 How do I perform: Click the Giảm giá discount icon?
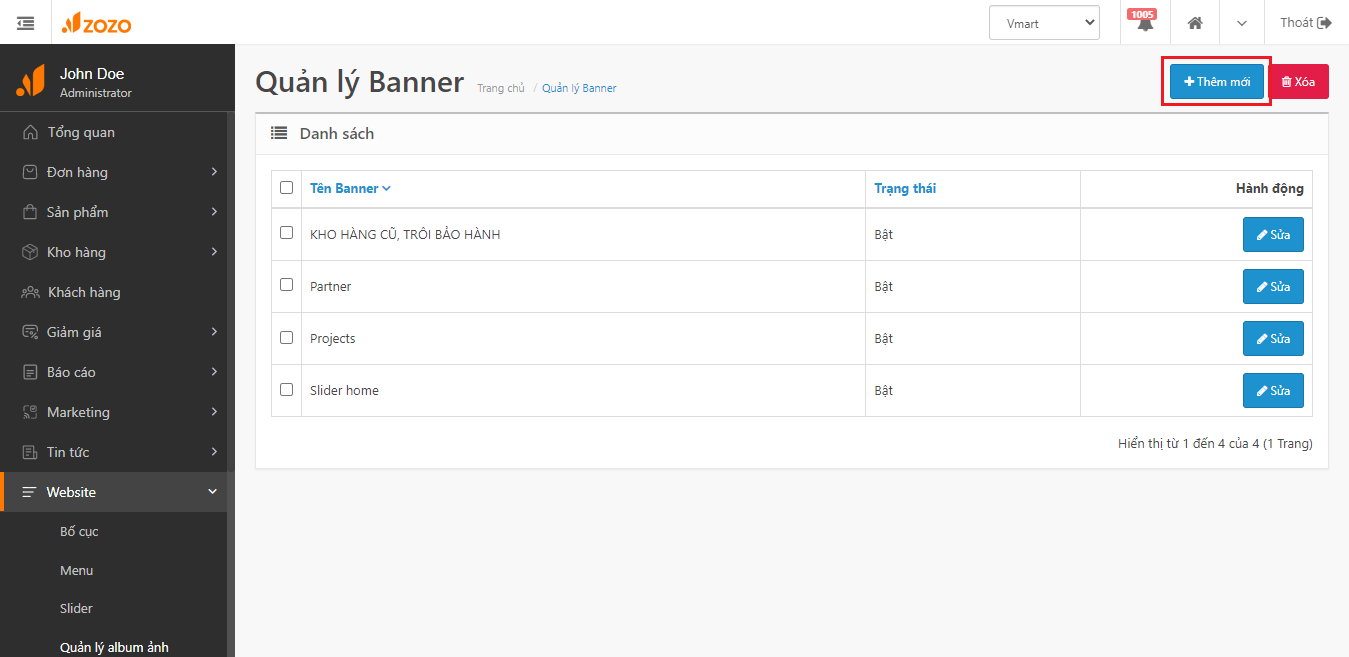30,332
